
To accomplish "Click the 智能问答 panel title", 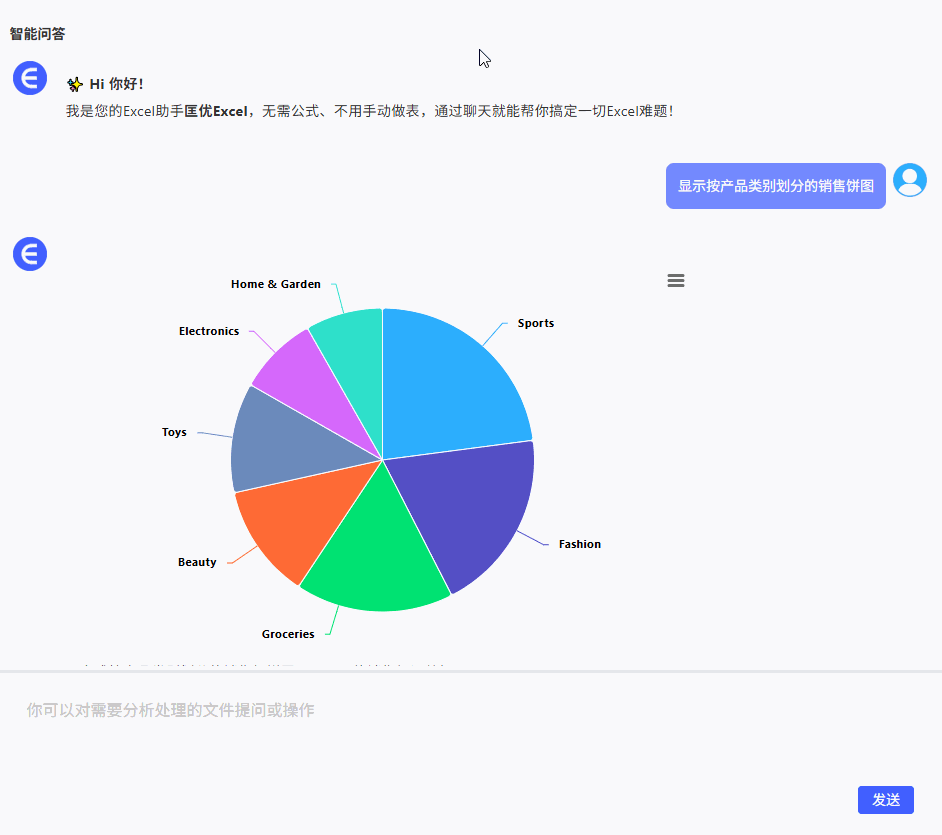I will point(37,34).
